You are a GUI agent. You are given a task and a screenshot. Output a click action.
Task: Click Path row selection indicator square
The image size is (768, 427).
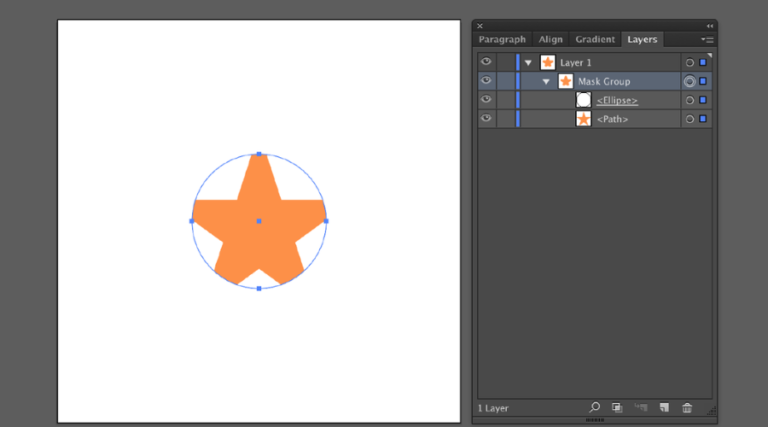click(703, 119)
